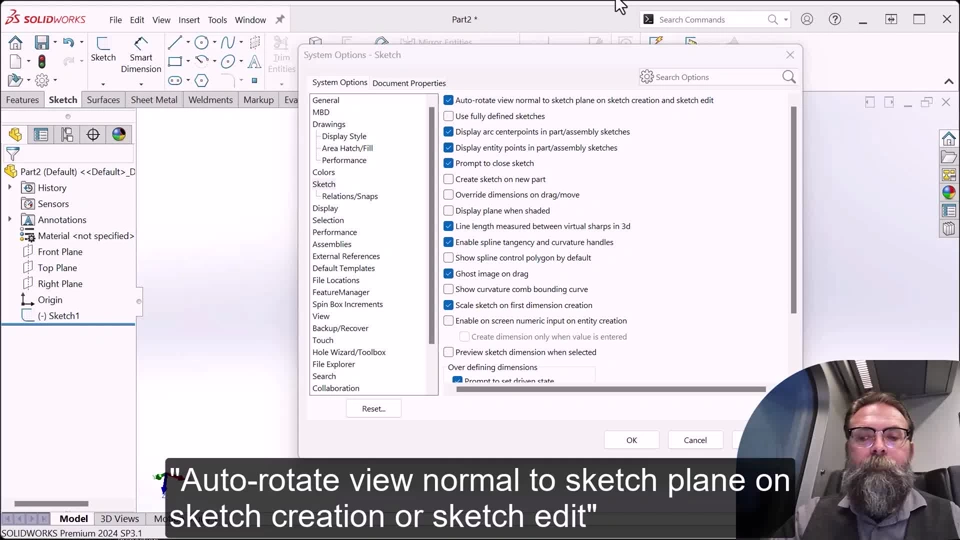Click the Rebuild traffic light icon
Image resolution: width=960 pixels, height=540 pixels.
coord(42,62)
